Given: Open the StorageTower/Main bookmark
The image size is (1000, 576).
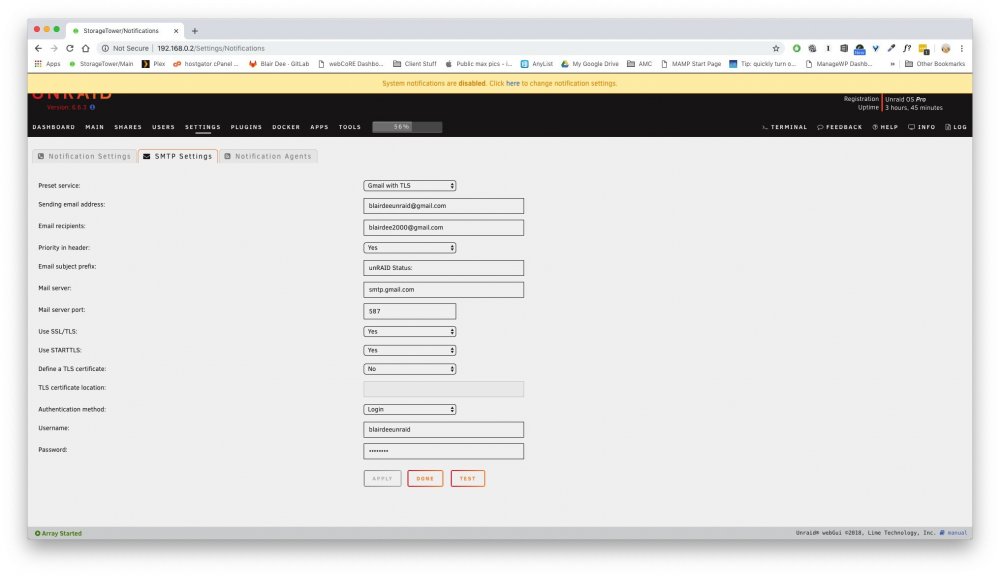Looking at the screenshot, I should 101,64.
